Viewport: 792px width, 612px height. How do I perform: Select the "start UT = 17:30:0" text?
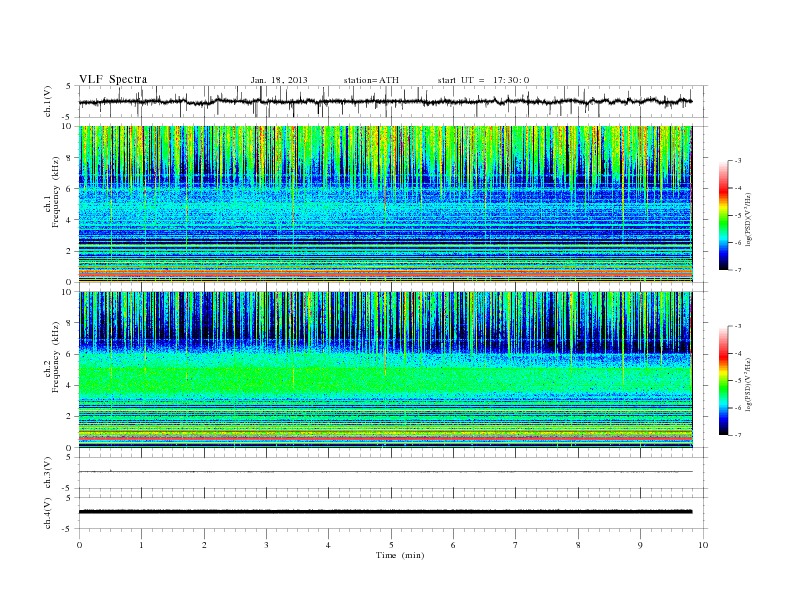(483, 80)
